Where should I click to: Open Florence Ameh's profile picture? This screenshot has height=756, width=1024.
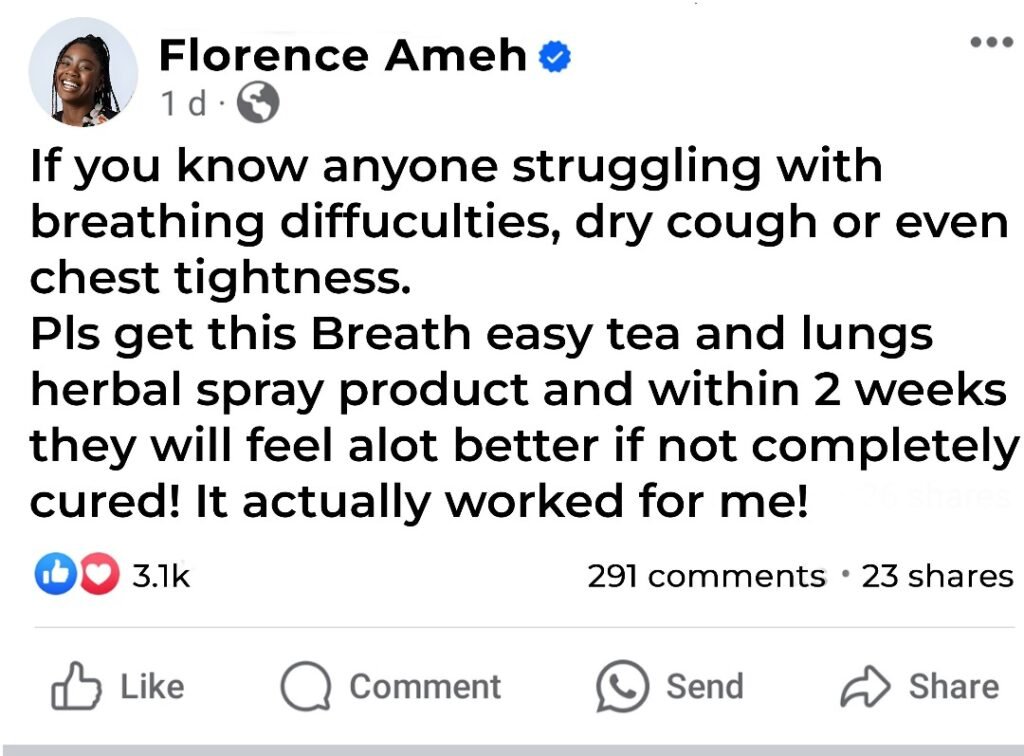click(83, 72)
